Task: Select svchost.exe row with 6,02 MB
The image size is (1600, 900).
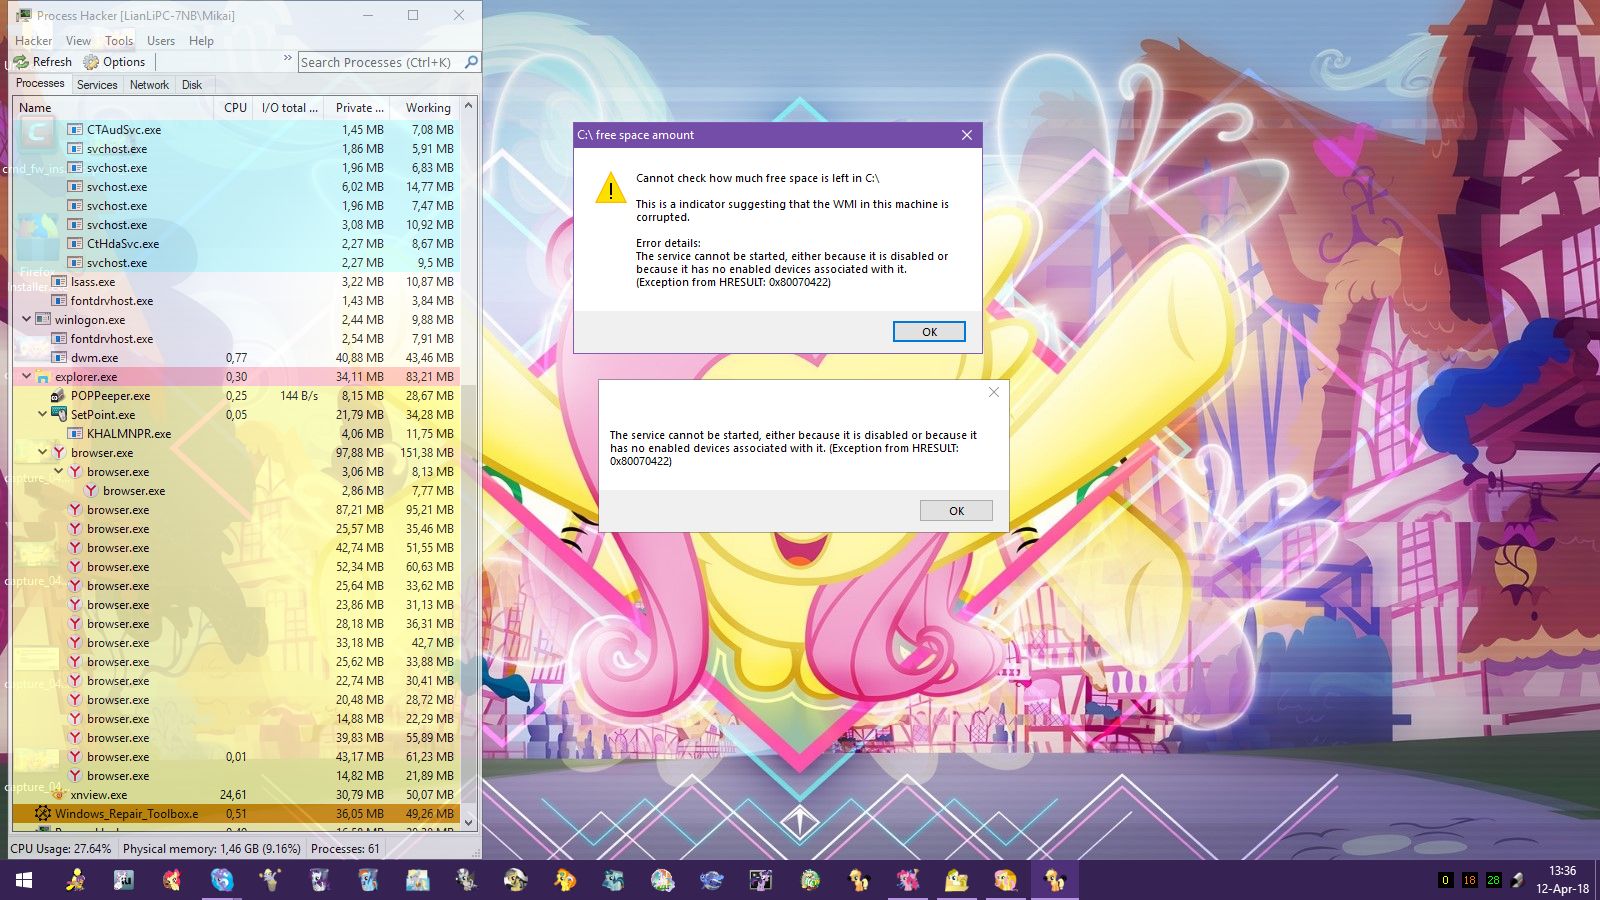Action: [236, 186]
